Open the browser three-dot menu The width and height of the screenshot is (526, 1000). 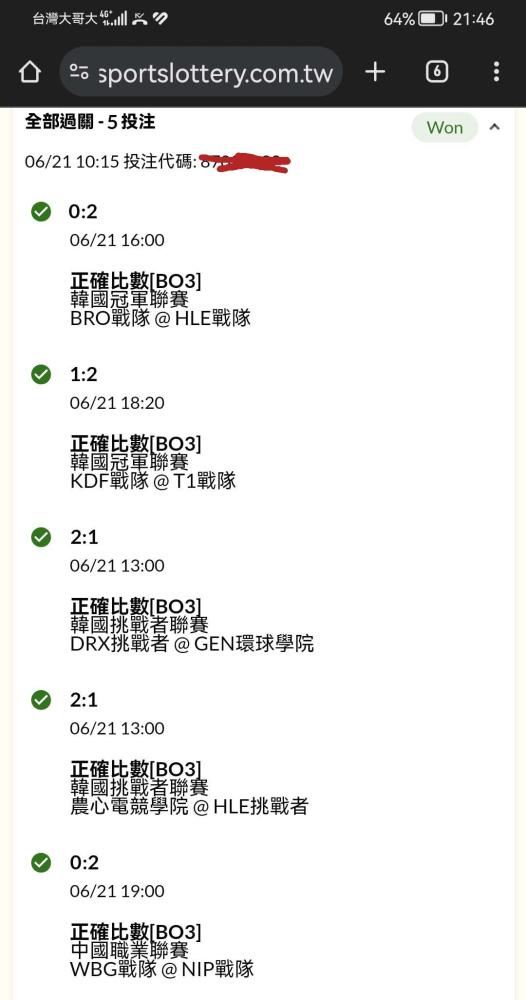click(496, 72)
